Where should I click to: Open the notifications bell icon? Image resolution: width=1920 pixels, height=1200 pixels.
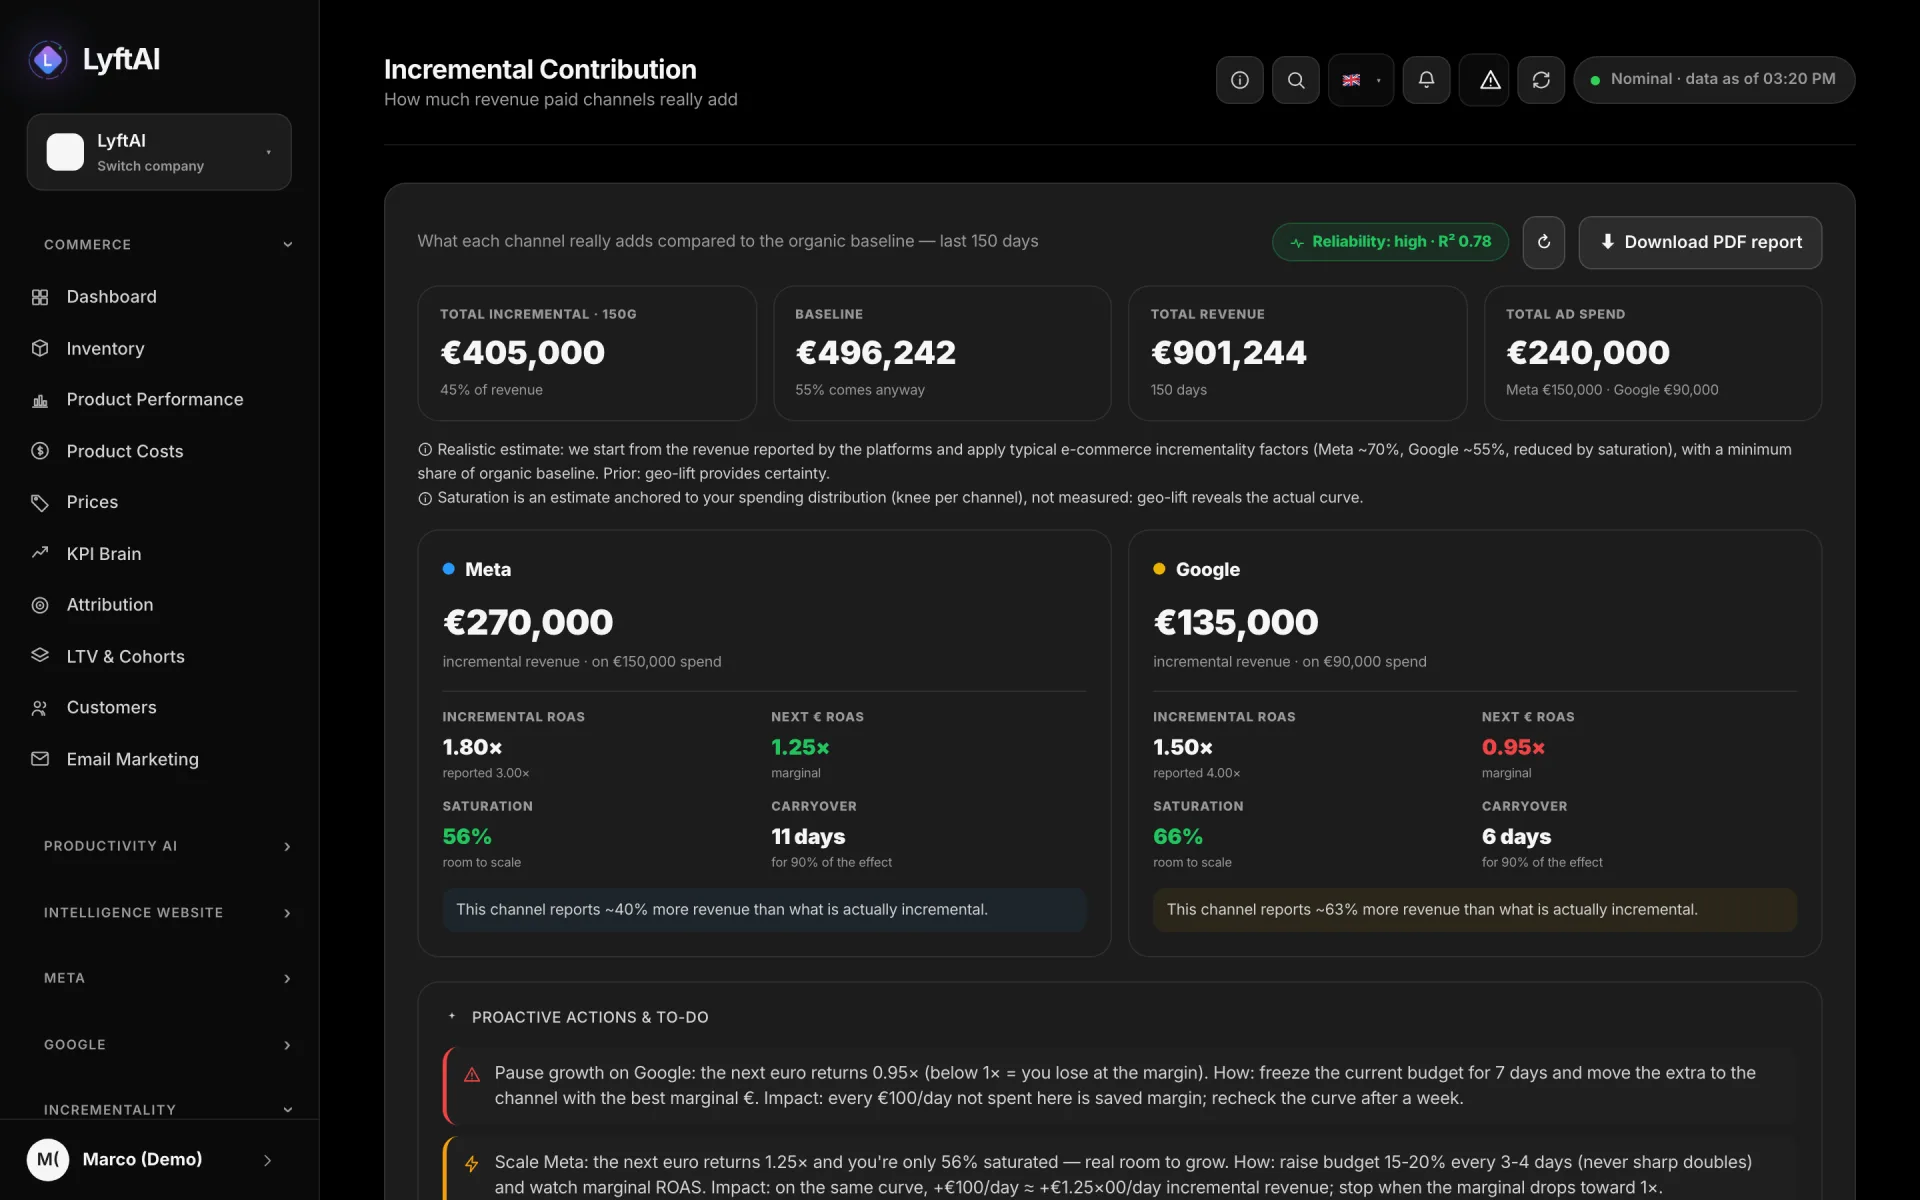tap(1426, 80)
